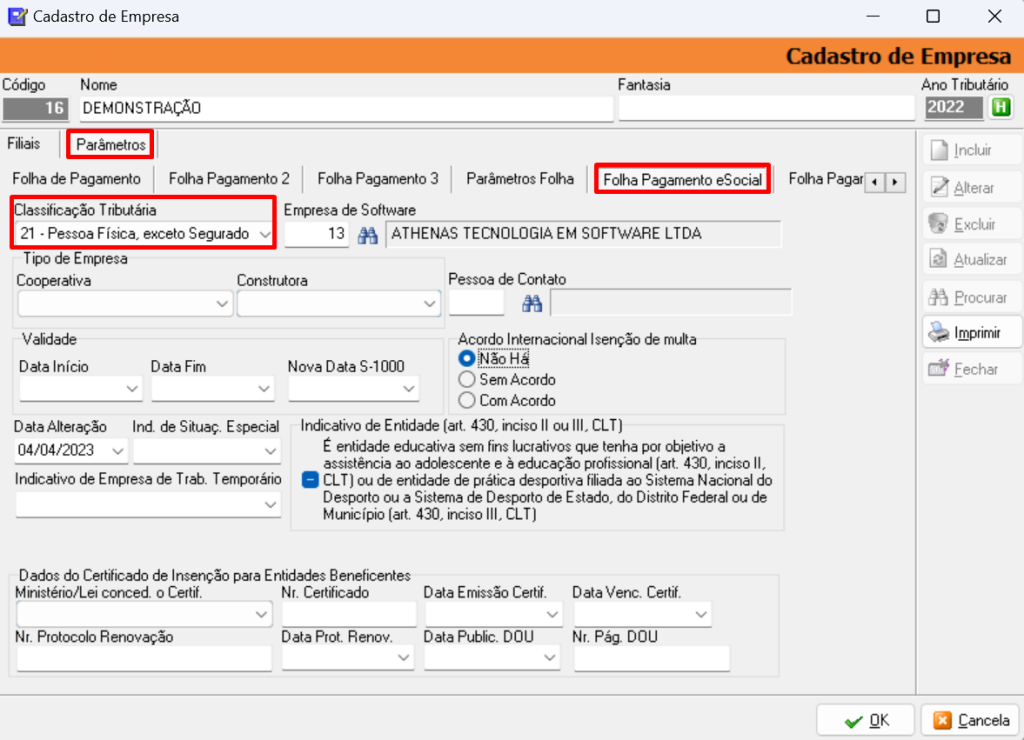Open the Folha de Pagamento sub-tab
Screen dimensions: 1024x740
[76, 179]
